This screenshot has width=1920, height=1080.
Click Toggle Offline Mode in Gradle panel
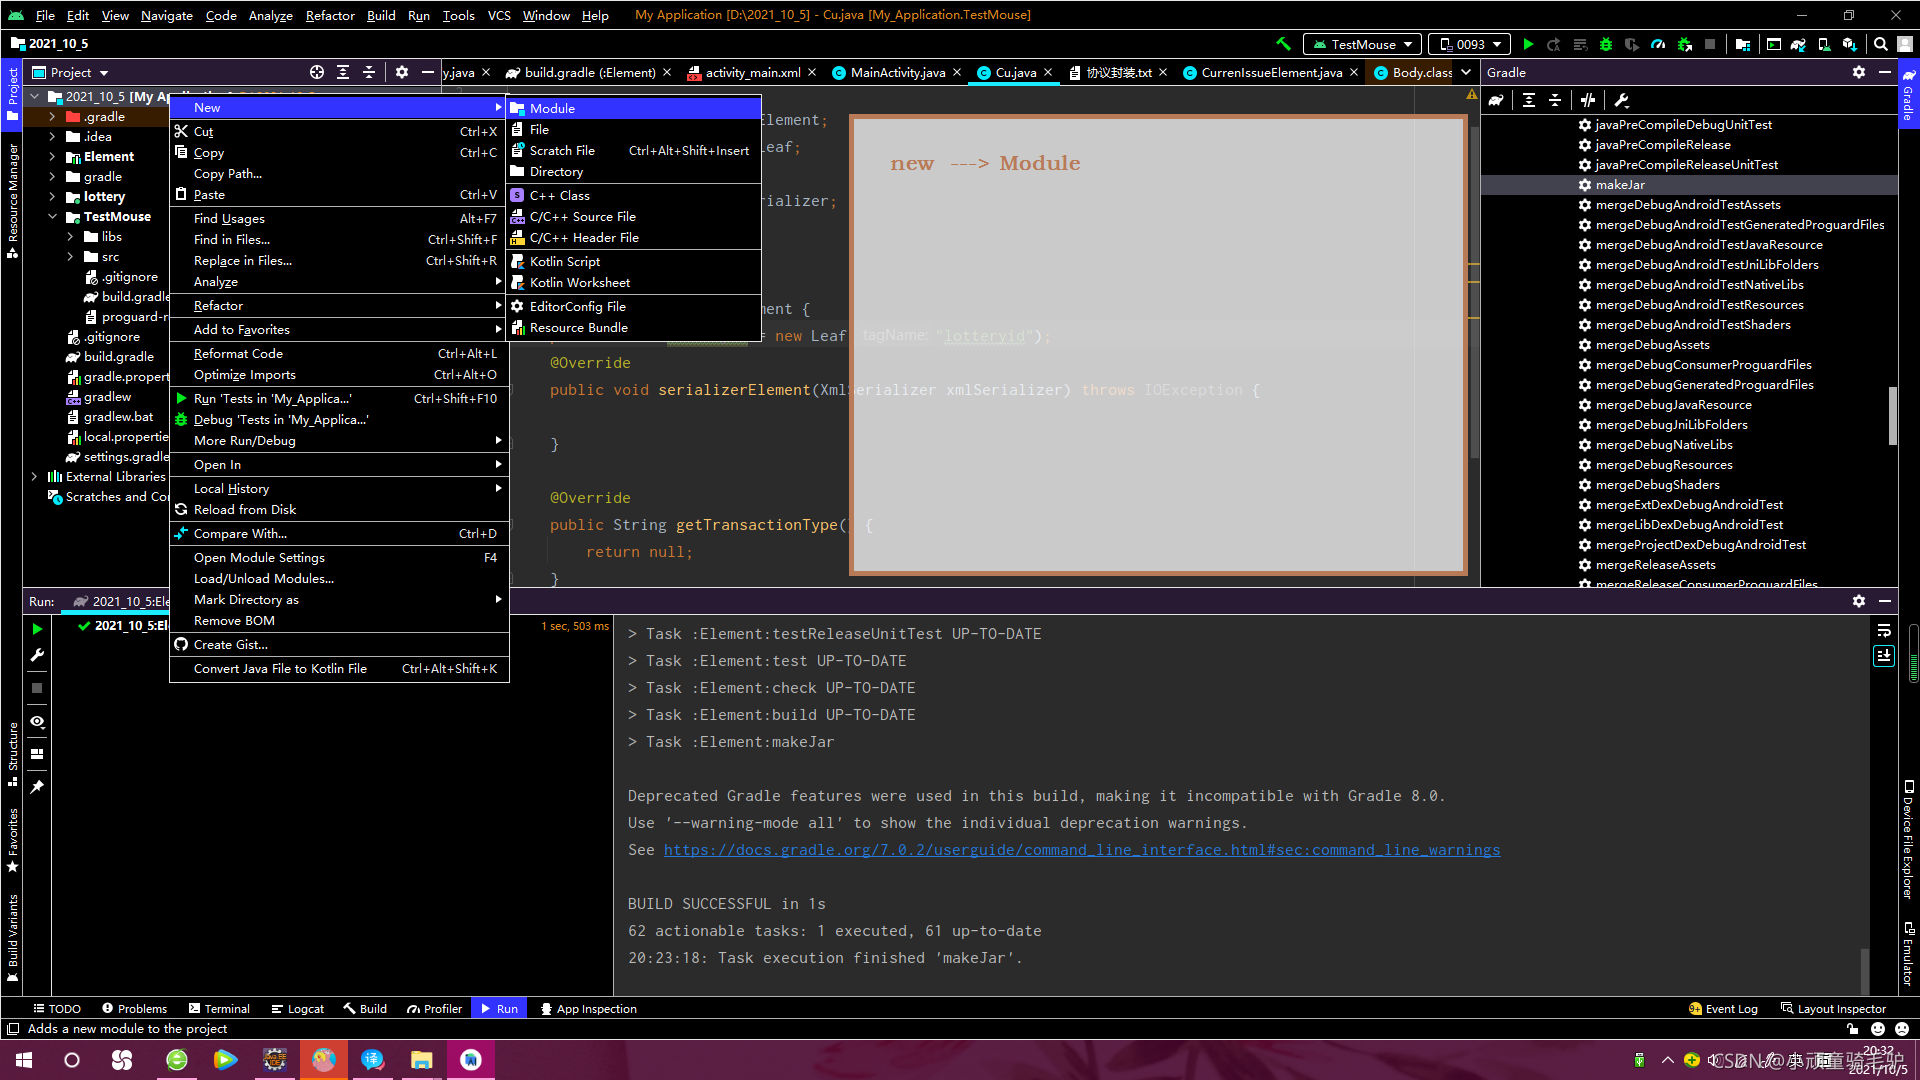click(1588, 100)
